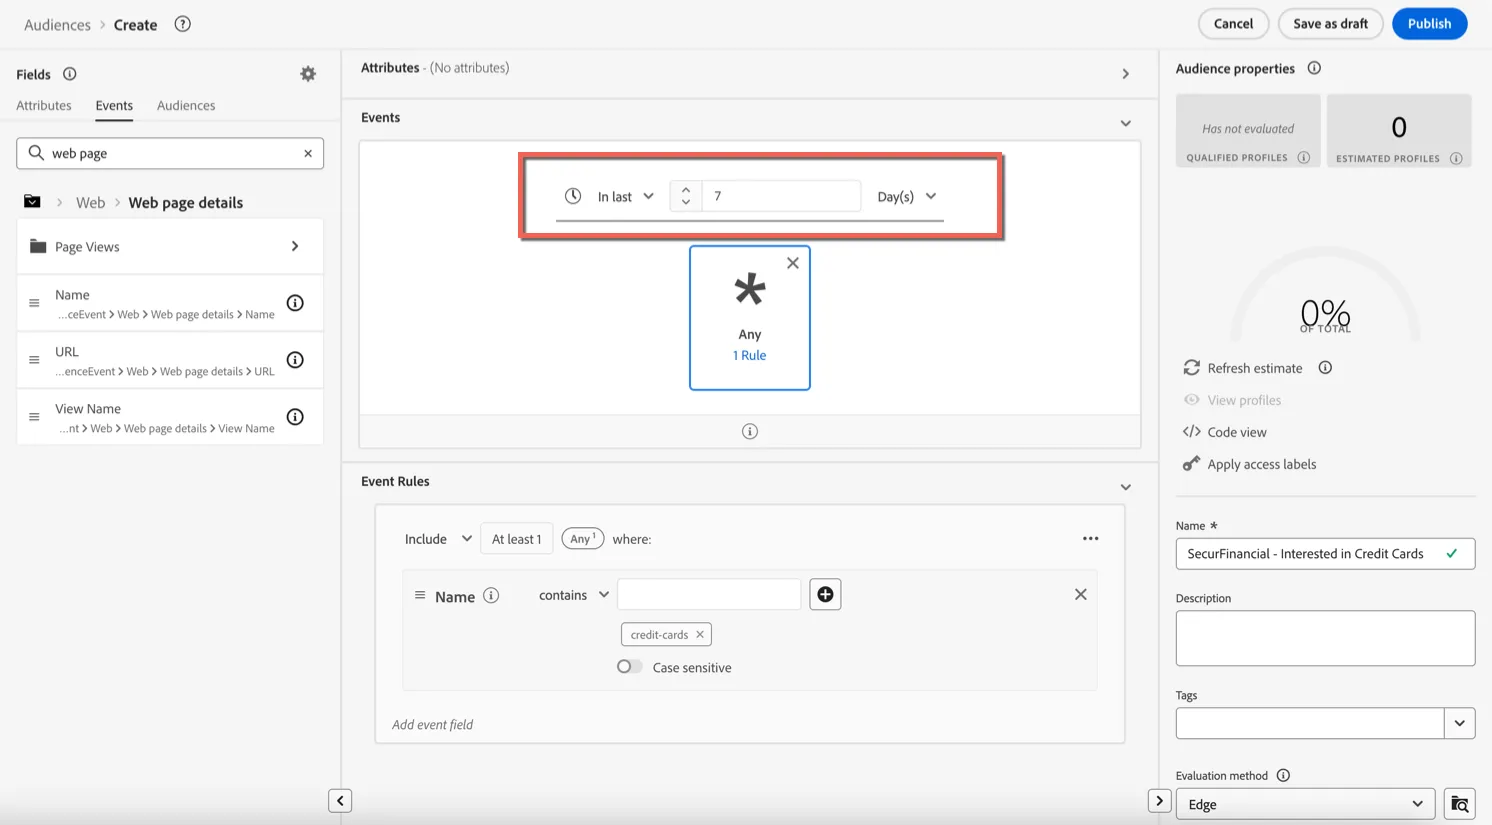Open the 'contains' operator dropdown
This screenshot has height=825, width=1492.
pos(574,595)
